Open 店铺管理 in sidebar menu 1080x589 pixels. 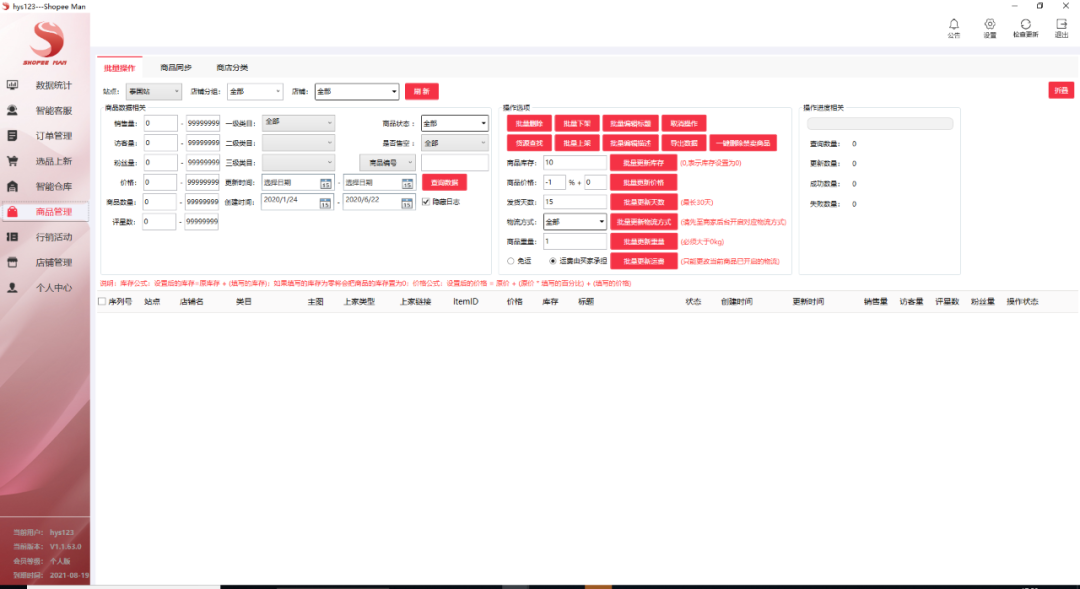pyautogui.click(x=54, y=262)
